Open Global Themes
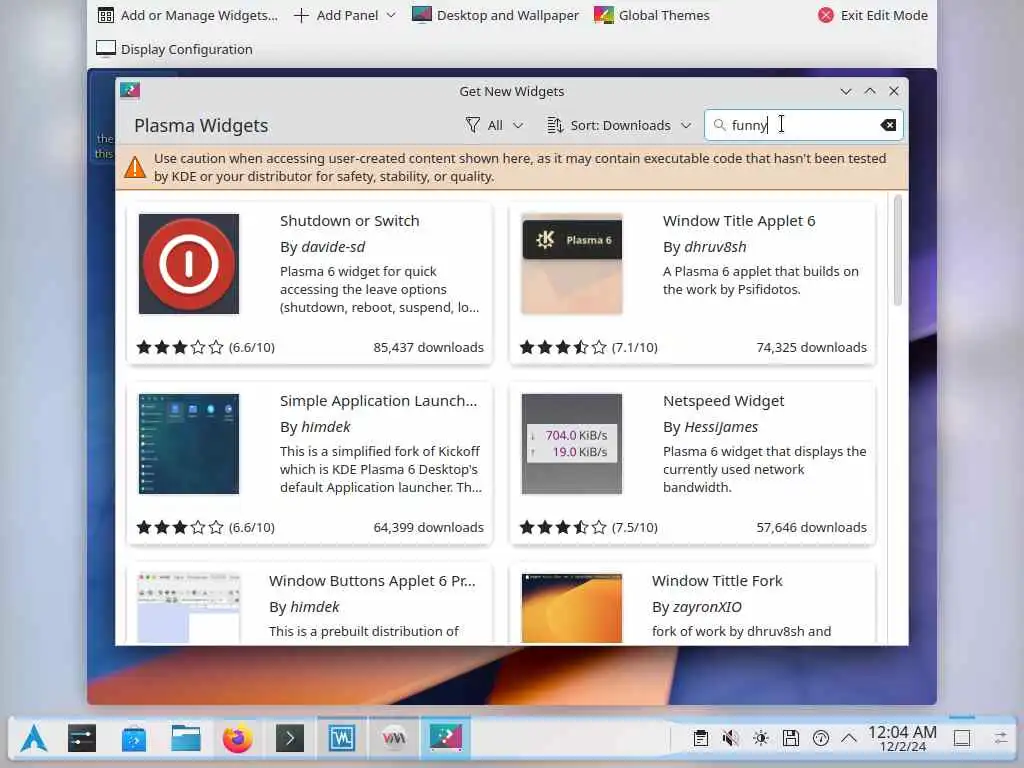1024x768 pixels. pyautogui.click(x=652, y=15)
